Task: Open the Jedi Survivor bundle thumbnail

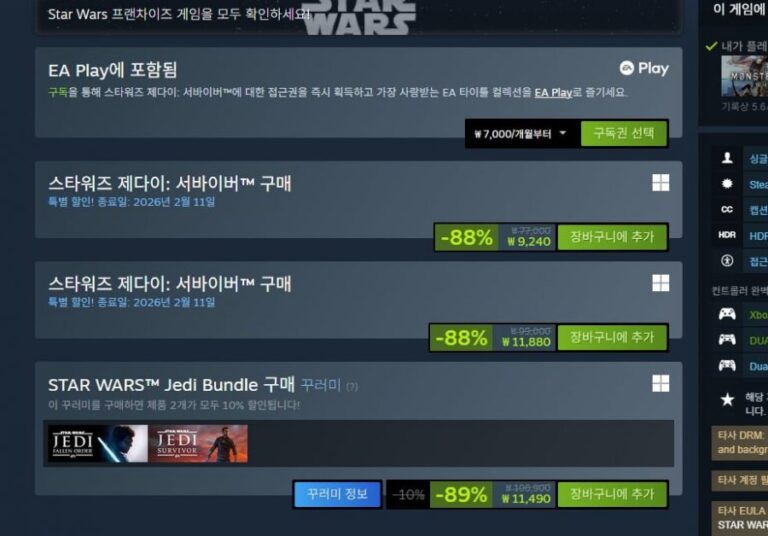Action: [x=198, y=443]
